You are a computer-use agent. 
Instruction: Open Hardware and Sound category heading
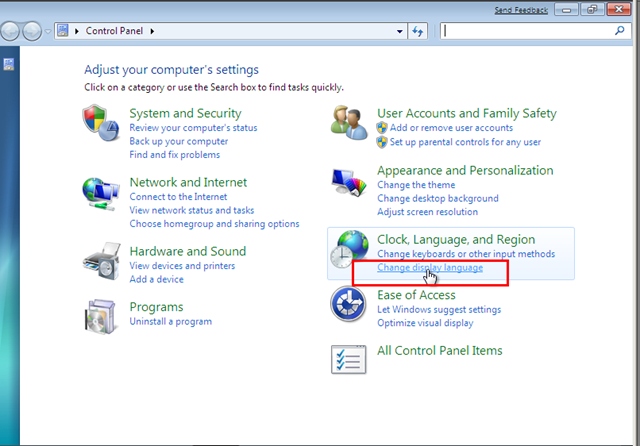pyautogui.click(x=188, y=251)
